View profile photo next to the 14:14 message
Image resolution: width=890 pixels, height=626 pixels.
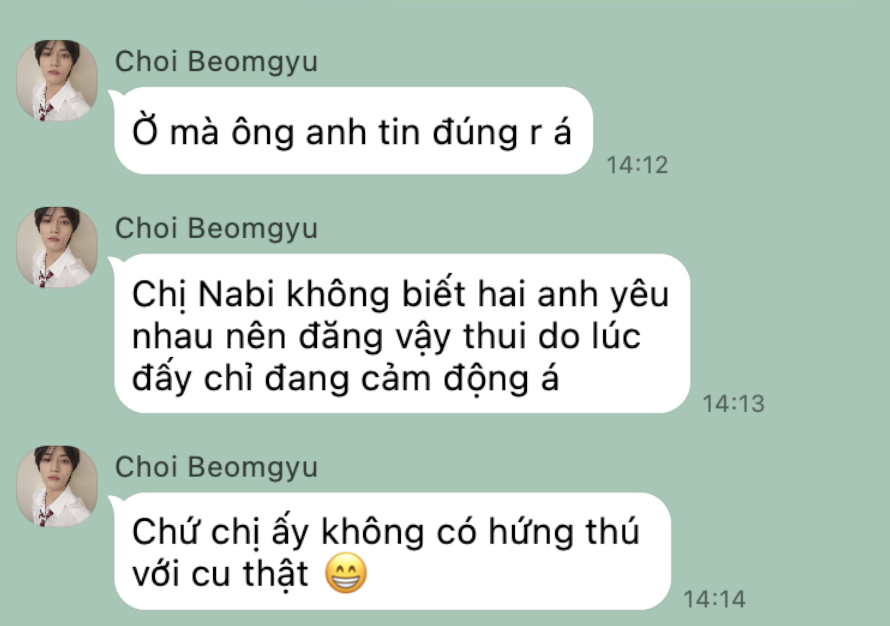[57, 486]
